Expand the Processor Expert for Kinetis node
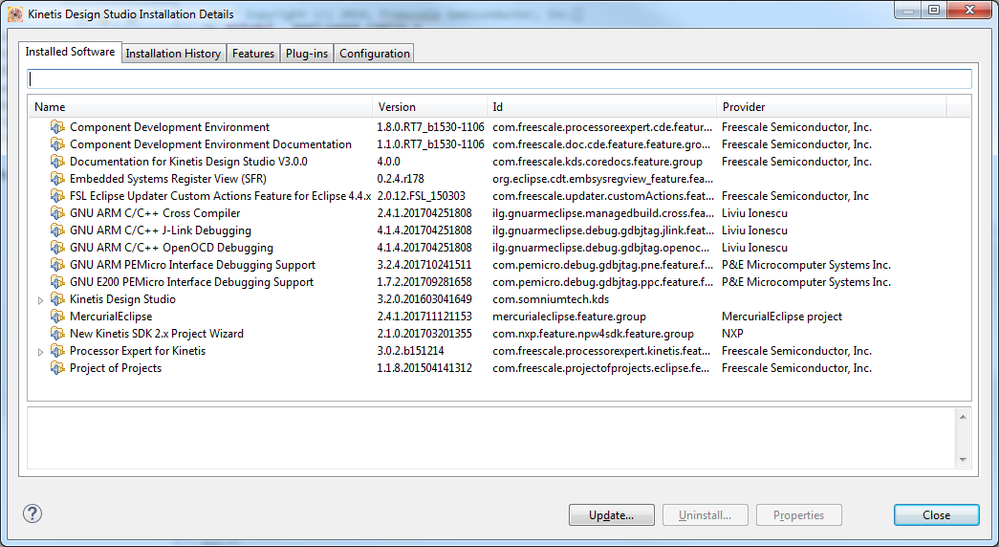 click(x=41, y=352)
